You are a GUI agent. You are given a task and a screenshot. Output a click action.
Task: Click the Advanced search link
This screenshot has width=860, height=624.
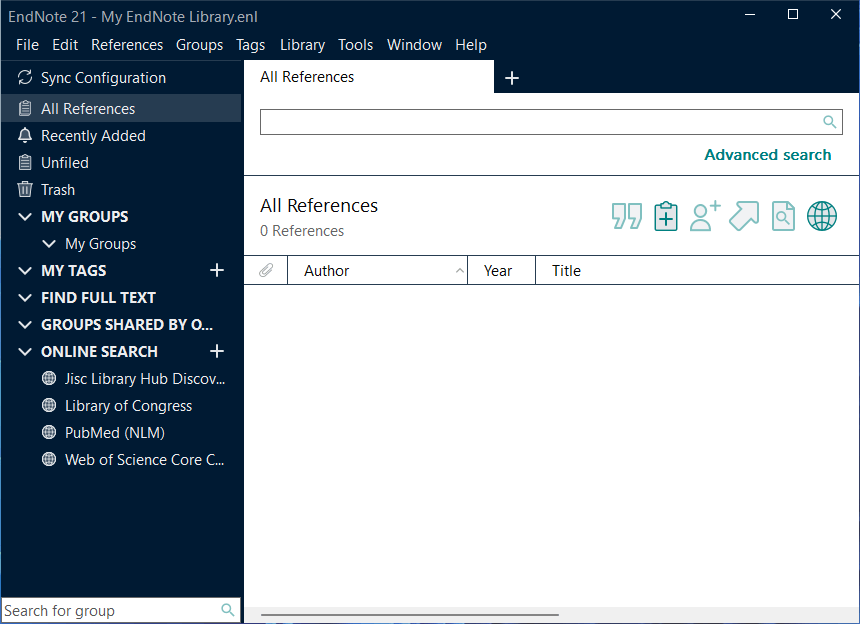tap(767, 155)
